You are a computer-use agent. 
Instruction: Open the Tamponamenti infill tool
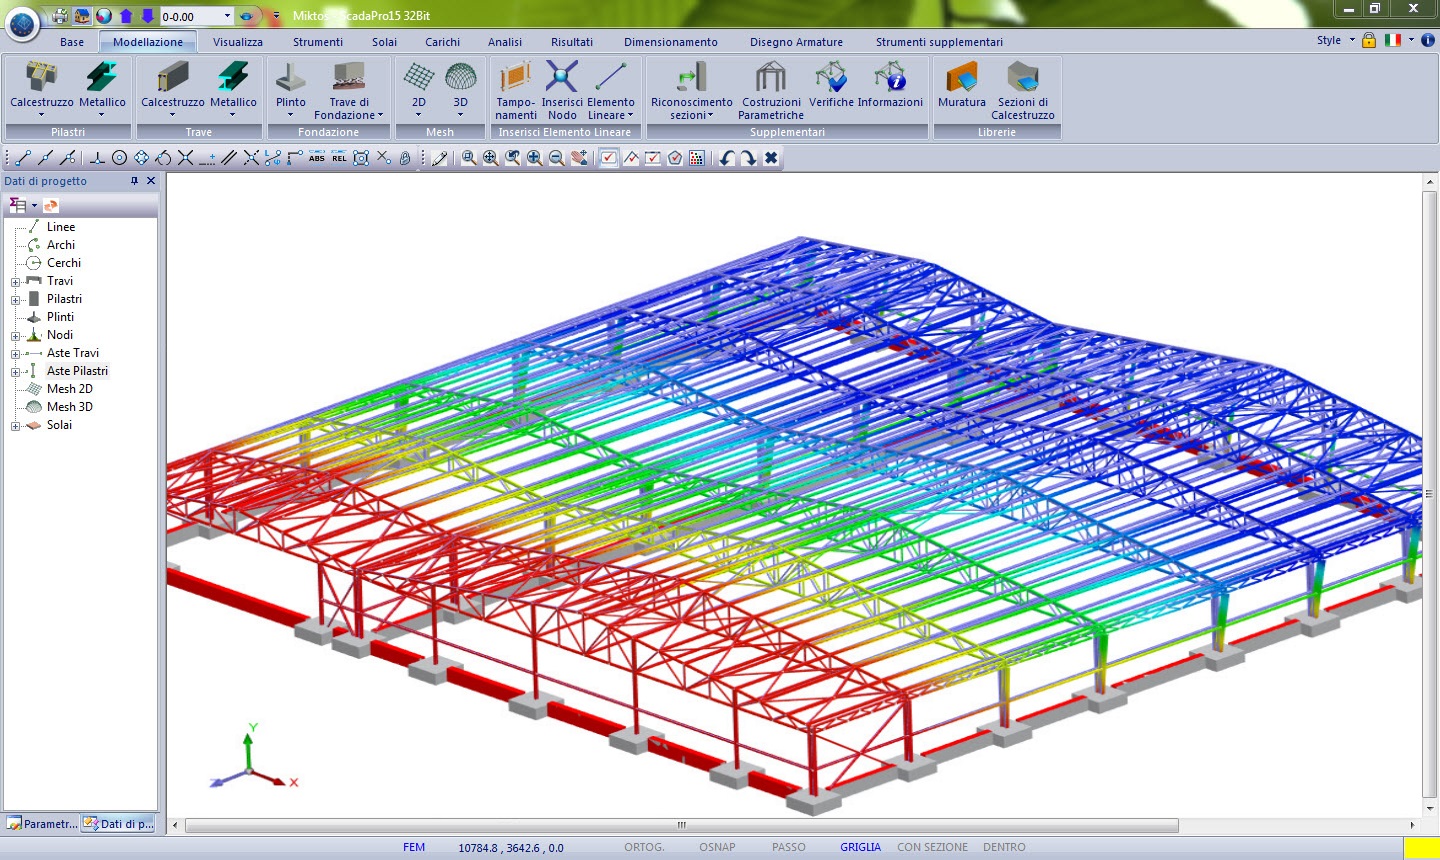click(x=515, y=80)
